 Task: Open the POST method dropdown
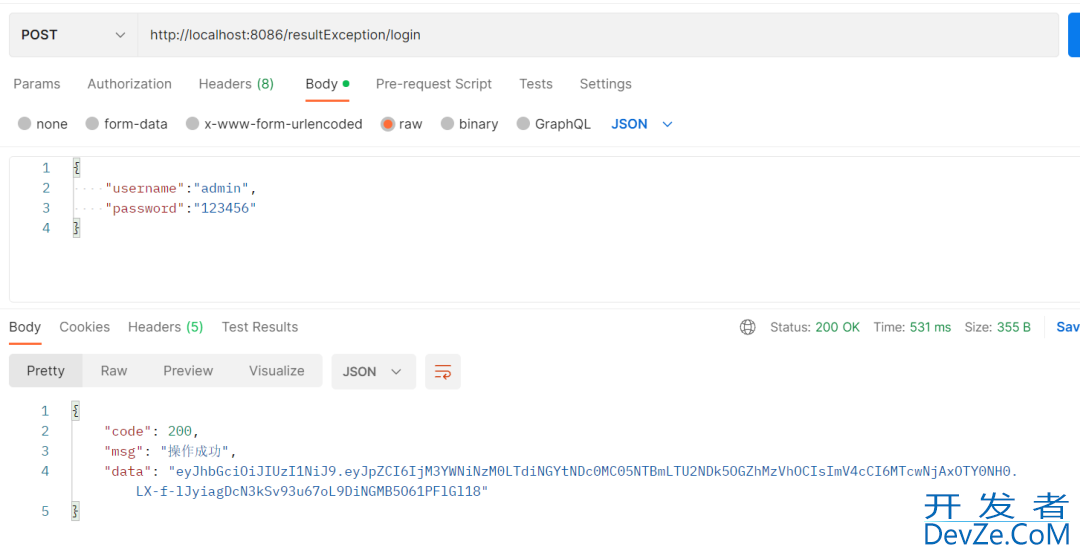73,35
